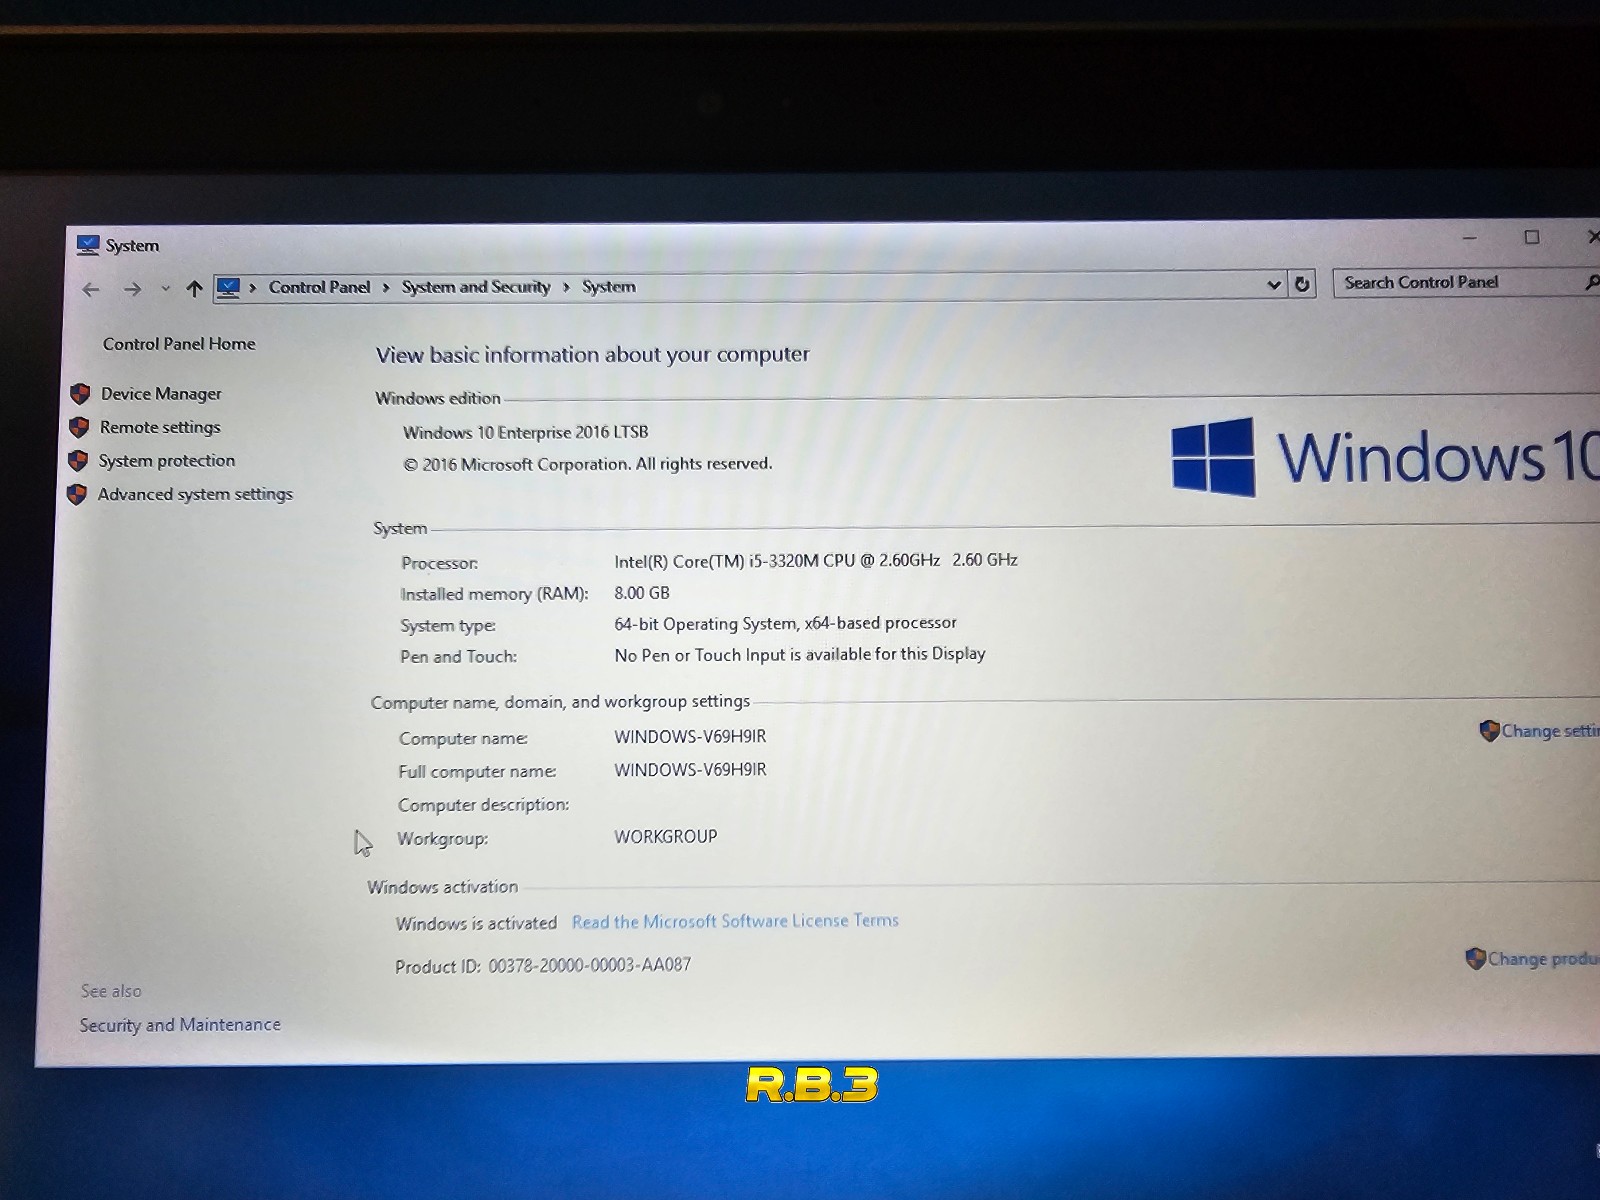The width and height of the screenshot is (1600, 1200).
Task: Click shield icon beside Advanced system settings
Action: [76, 495]
